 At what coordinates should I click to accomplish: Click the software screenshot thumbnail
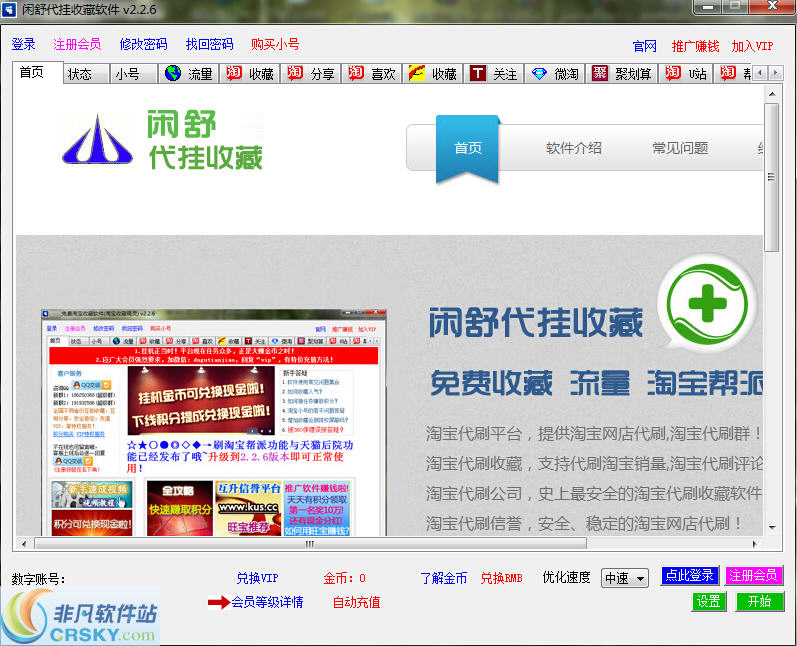[x=213, y=422]
